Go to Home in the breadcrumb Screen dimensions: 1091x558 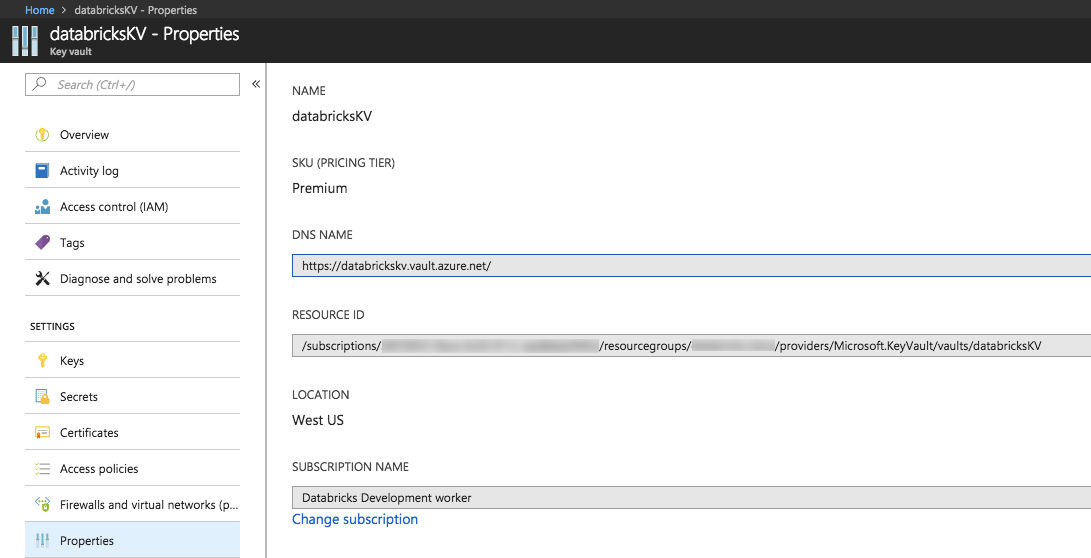click(40, 10)
